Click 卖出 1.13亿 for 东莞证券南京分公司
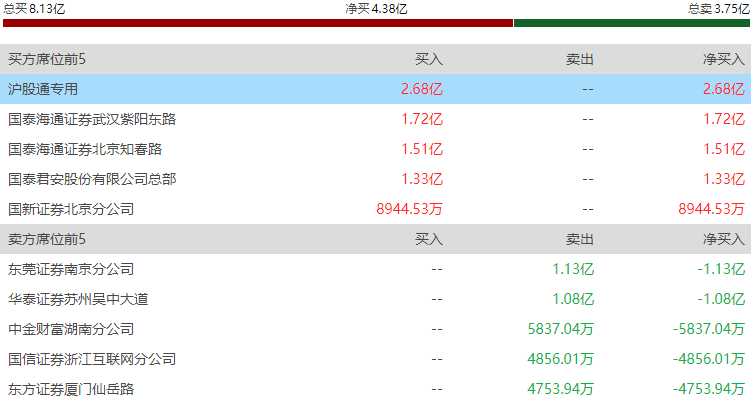 (x=573, y=269)
